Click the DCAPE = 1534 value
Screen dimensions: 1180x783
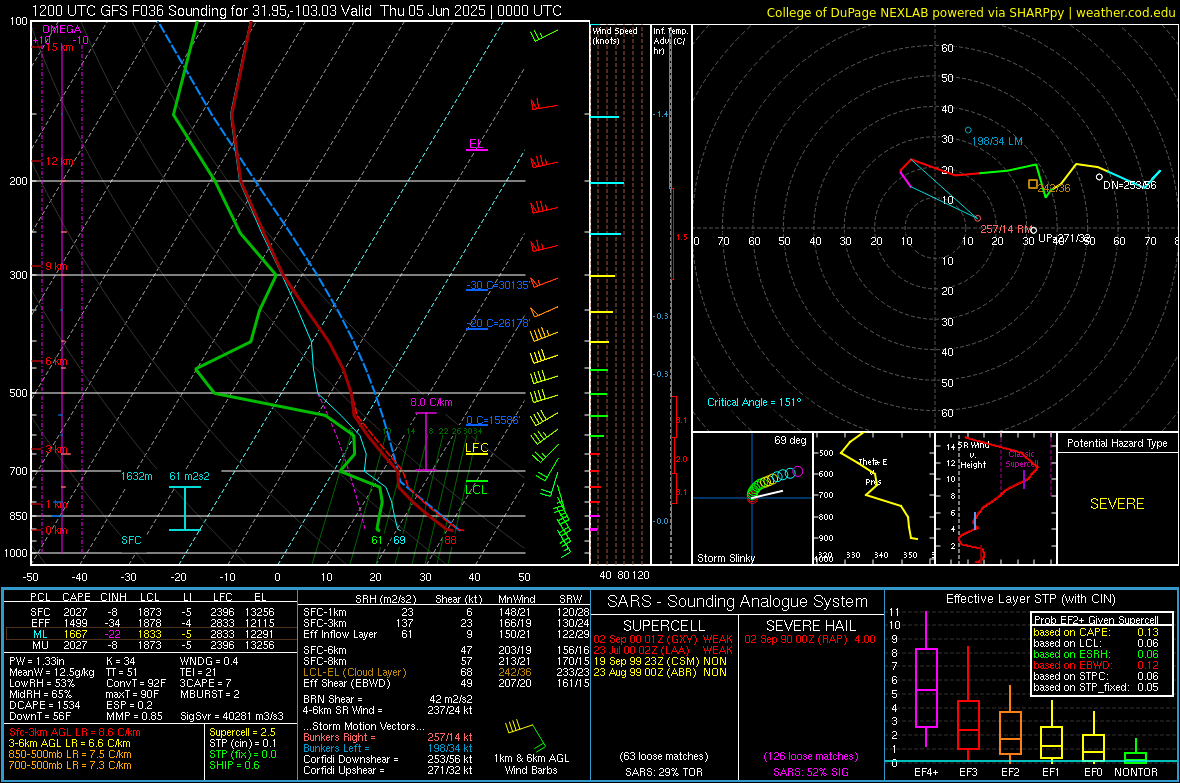[x=44, y=705]
